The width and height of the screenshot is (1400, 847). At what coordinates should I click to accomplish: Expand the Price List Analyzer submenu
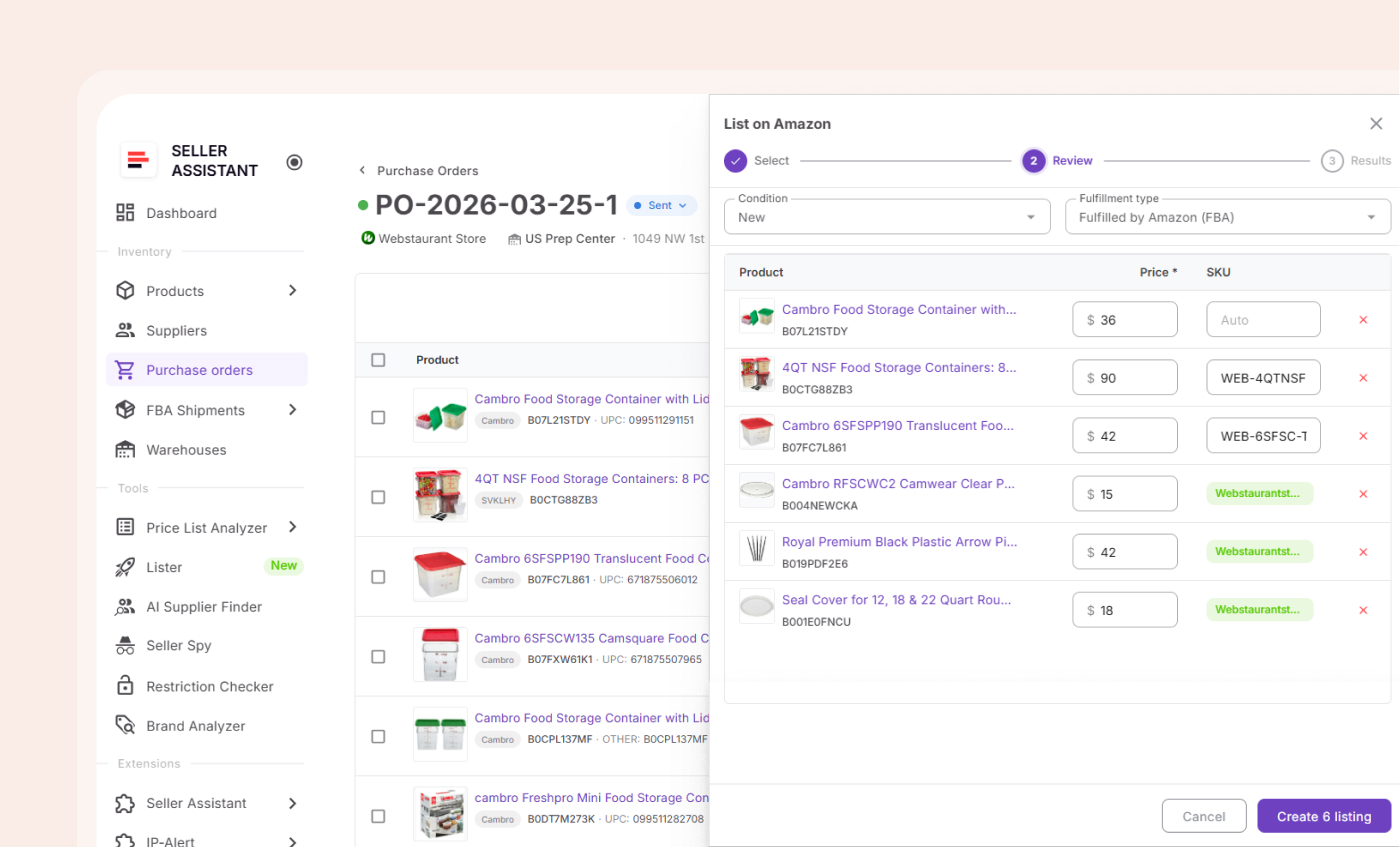tap(292, 527)
